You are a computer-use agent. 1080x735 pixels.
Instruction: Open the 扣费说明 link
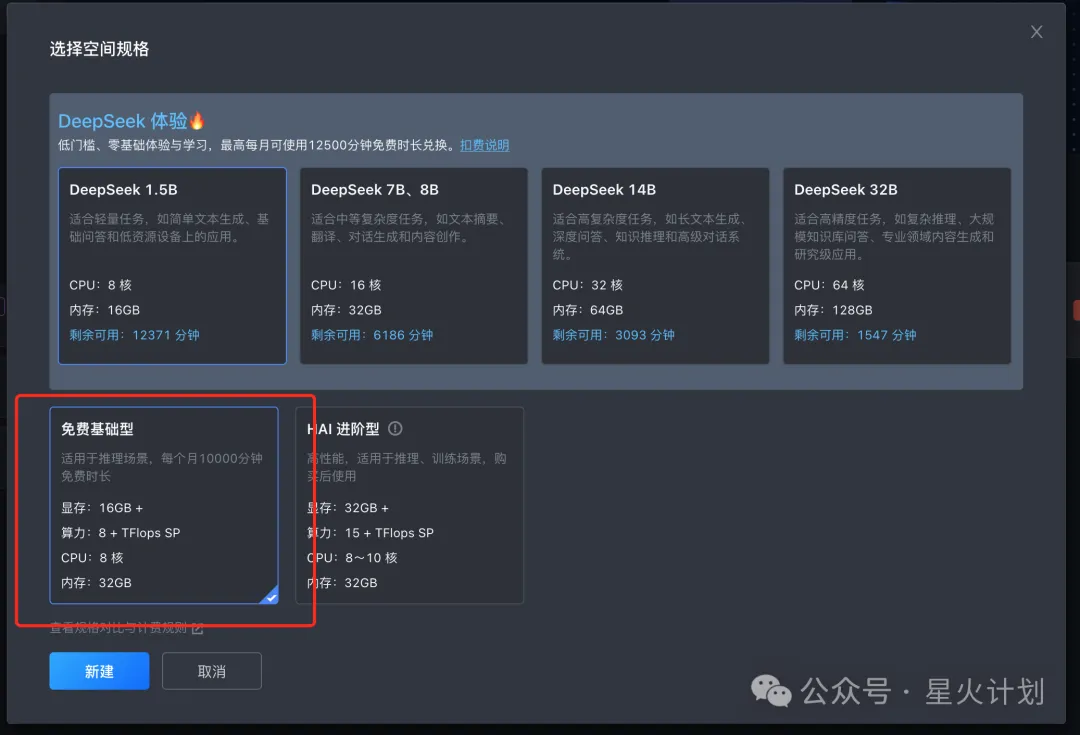tap(484, 145)
